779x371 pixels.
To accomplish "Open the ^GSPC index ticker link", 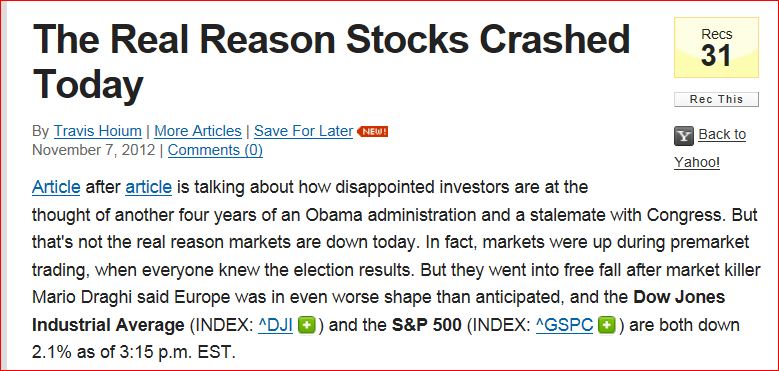I will tap(564, 326).
